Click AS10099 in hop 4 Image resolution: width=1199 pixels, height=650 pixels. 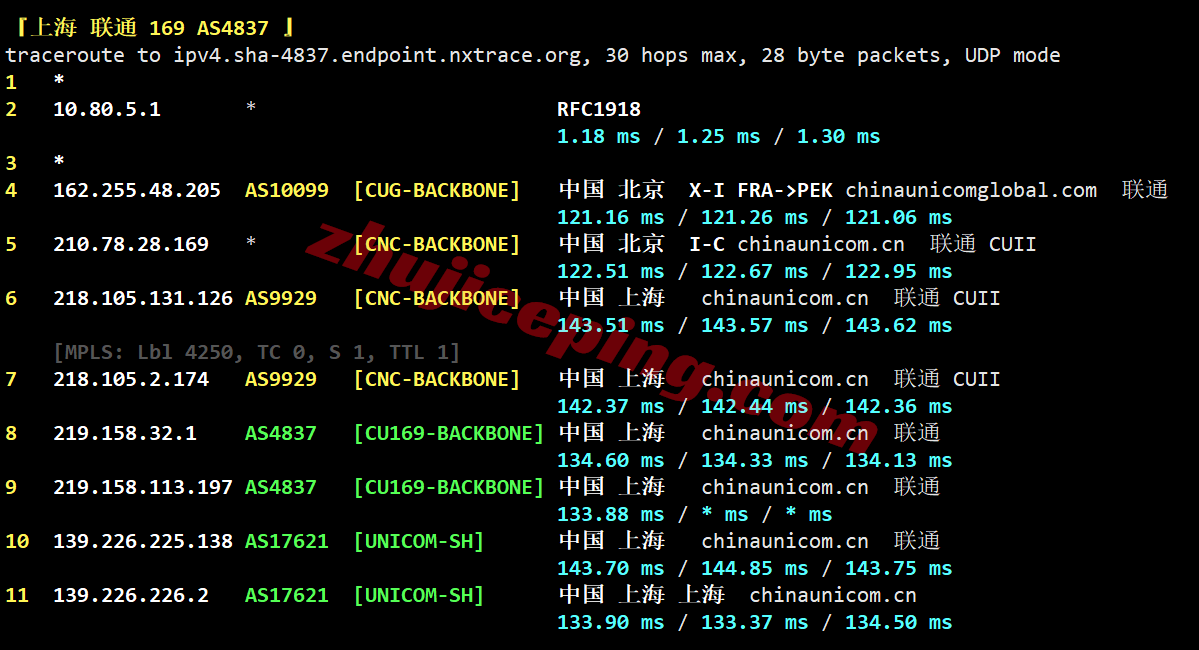287,190
